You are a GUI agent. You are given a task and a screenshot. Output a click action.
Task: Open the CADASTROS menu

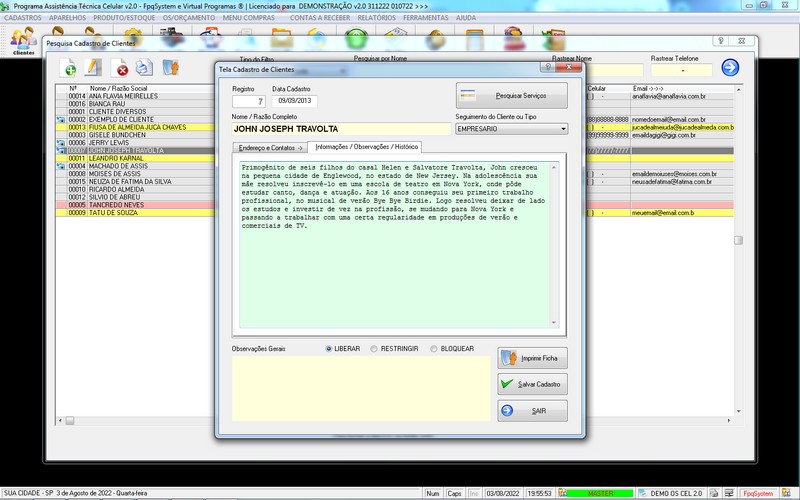coord(23,18)
